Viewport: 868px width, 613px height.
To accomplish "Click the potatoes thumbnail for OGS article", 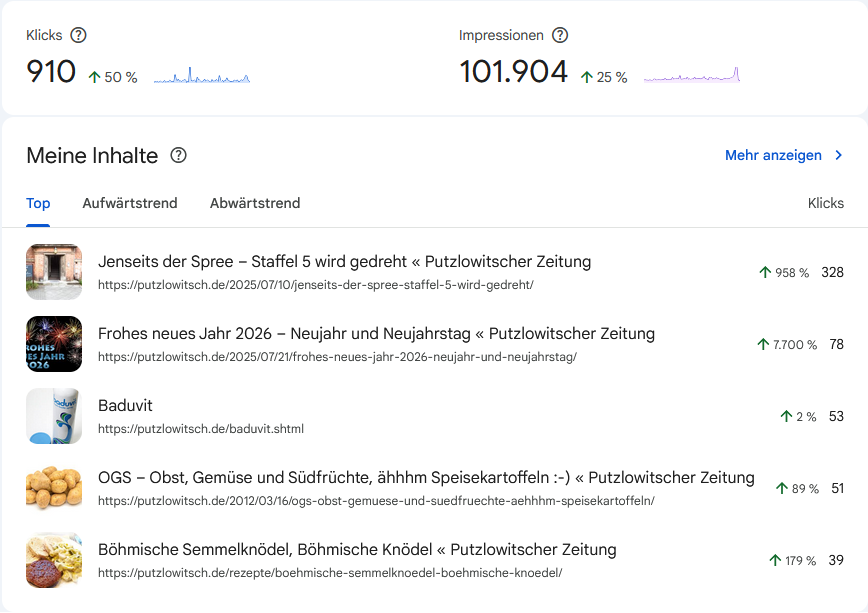I will click(x=54, y=488).
